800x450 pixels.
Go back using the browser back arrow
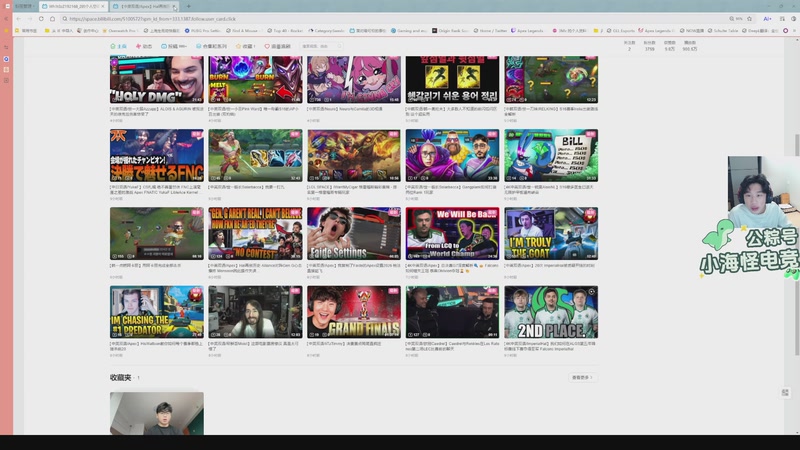(x=19, y=19)
